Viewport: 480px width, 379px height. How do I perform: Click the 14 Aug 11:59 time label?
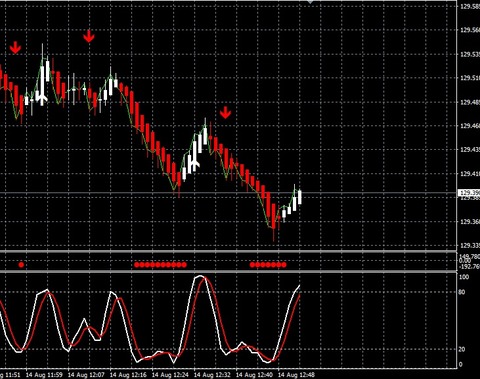(x=44, y=375)
